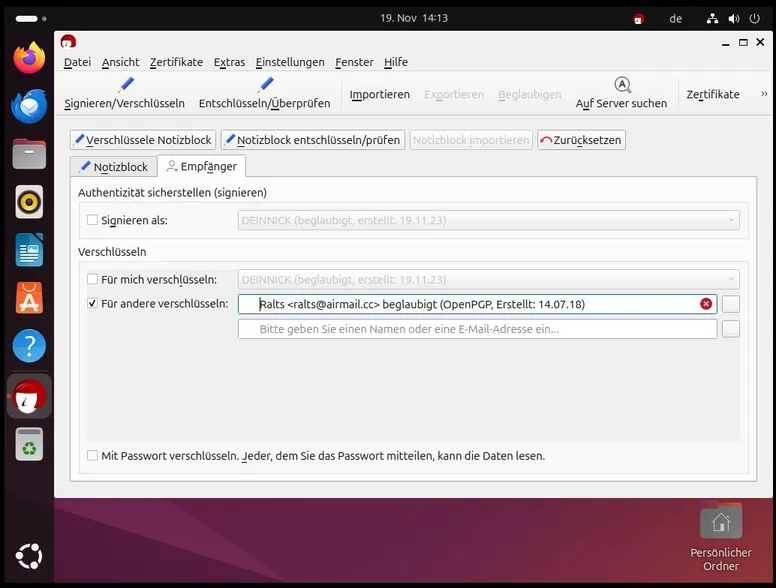This screenshot has height=588, width=776.
Task: Open the Trash from the dock
Action: click(x=29, y=444)
